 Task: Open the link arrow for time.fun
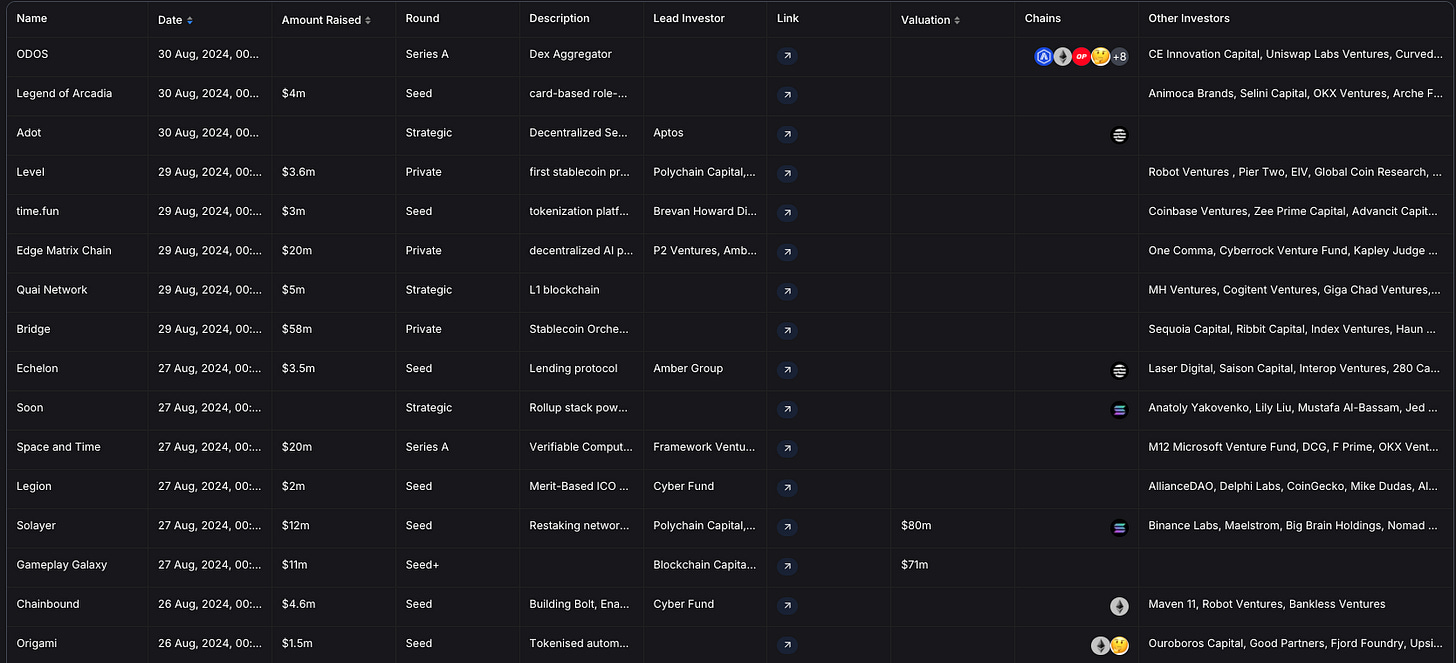(787, 213)
